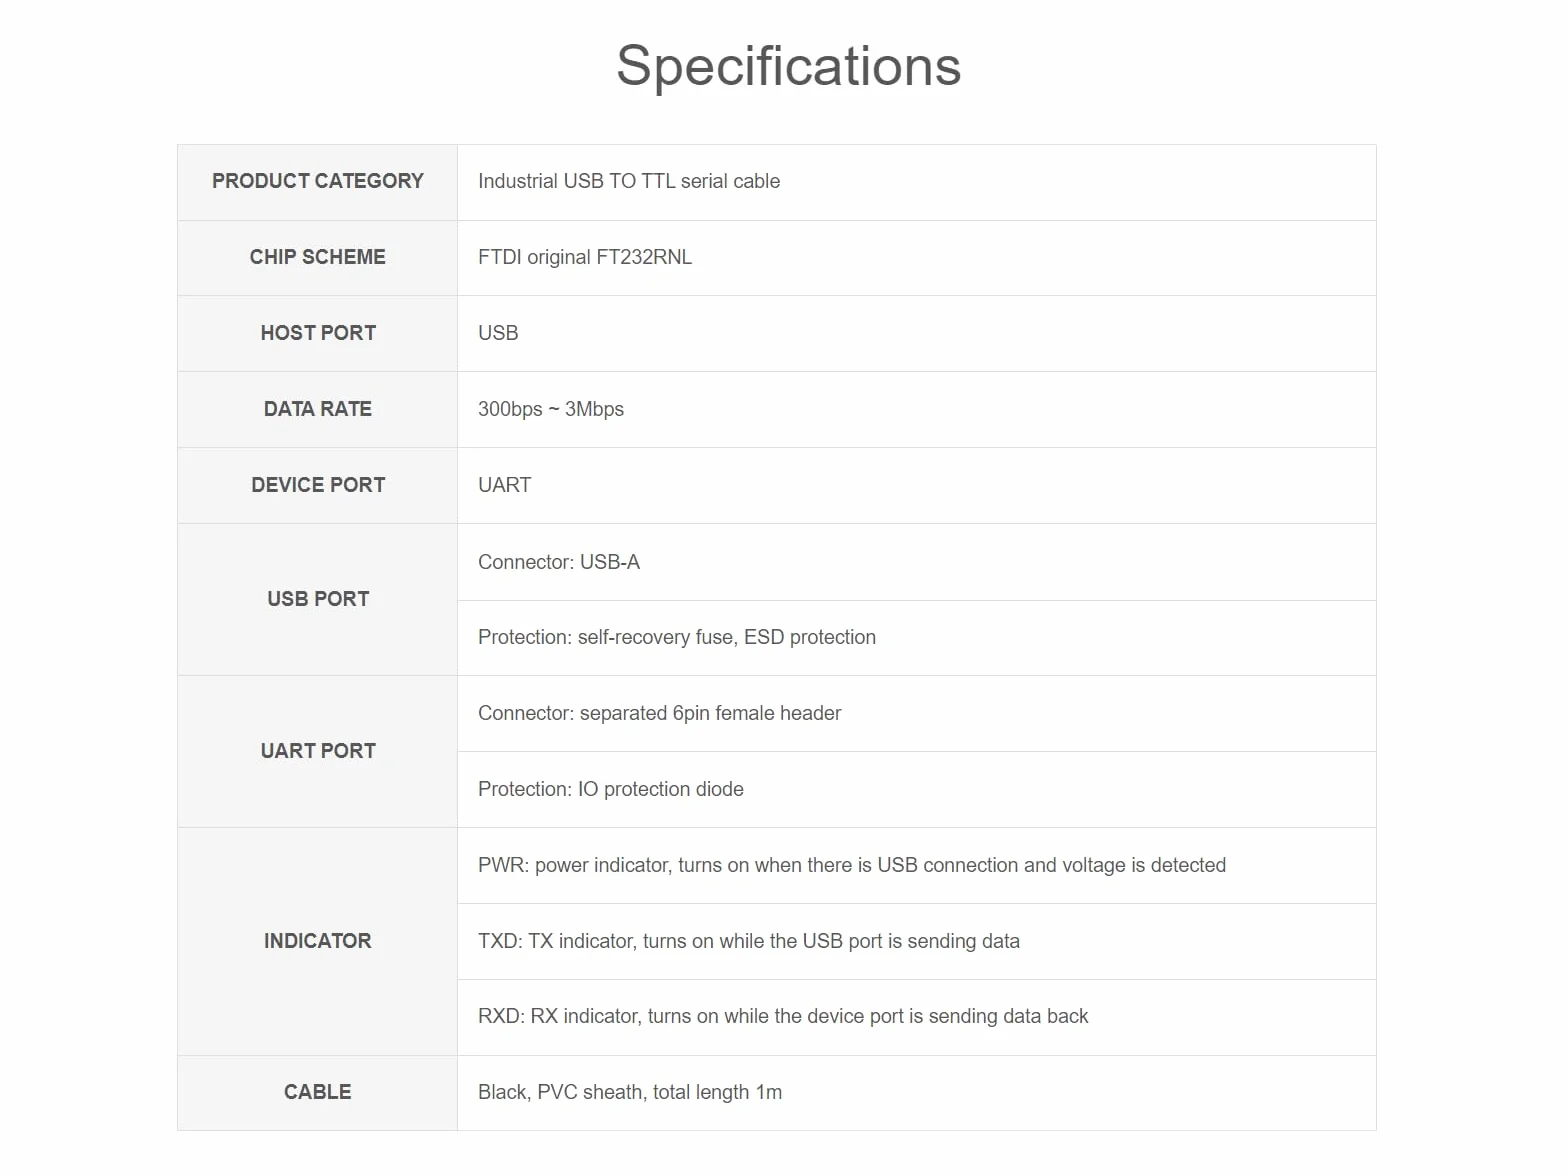This screenshot has height=1176, width=1568.
Task: Select the HOST PORT label
Action: pos(318,333)
